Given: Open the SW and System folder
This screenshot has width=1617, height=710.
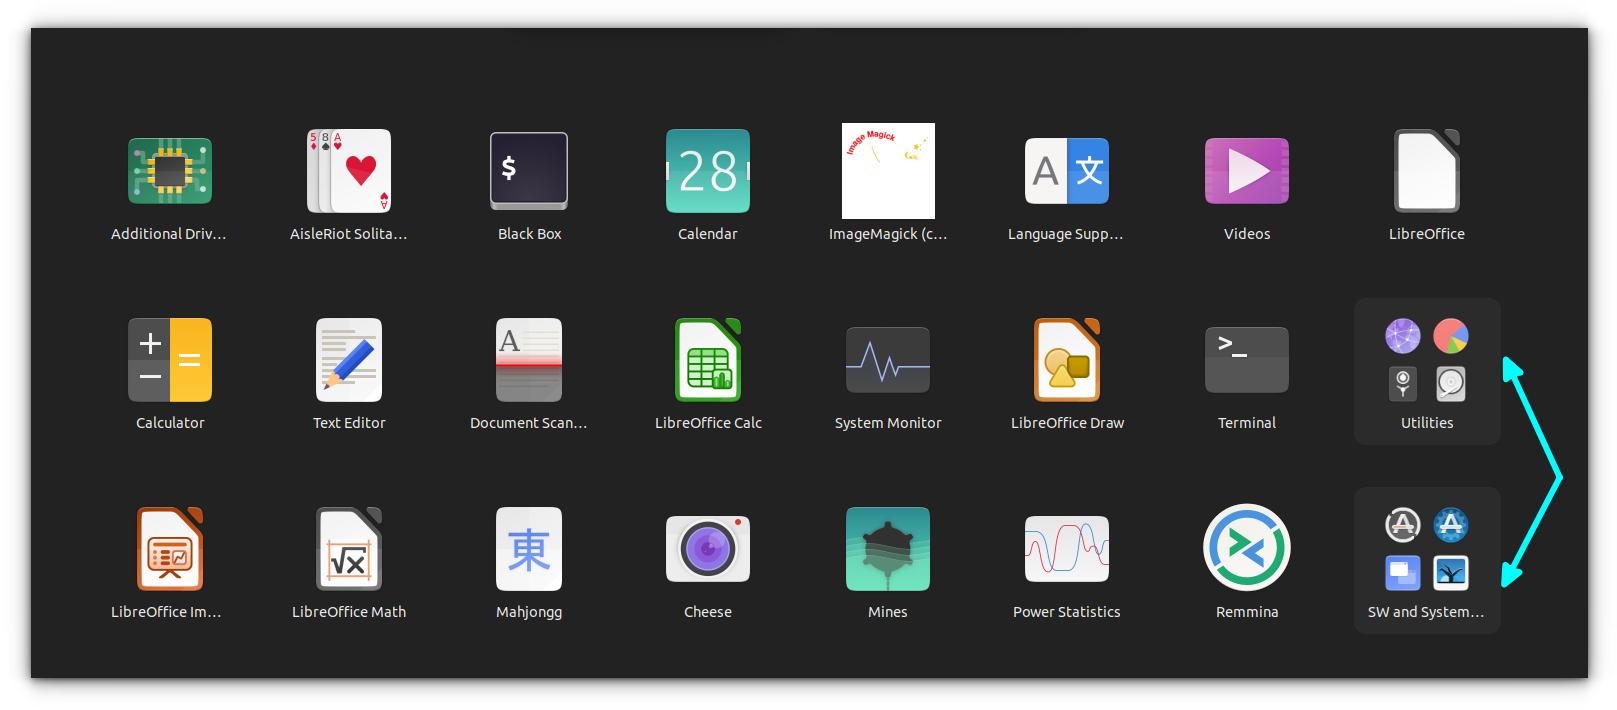Looking at the screenshot, I should click(1427, 560).
